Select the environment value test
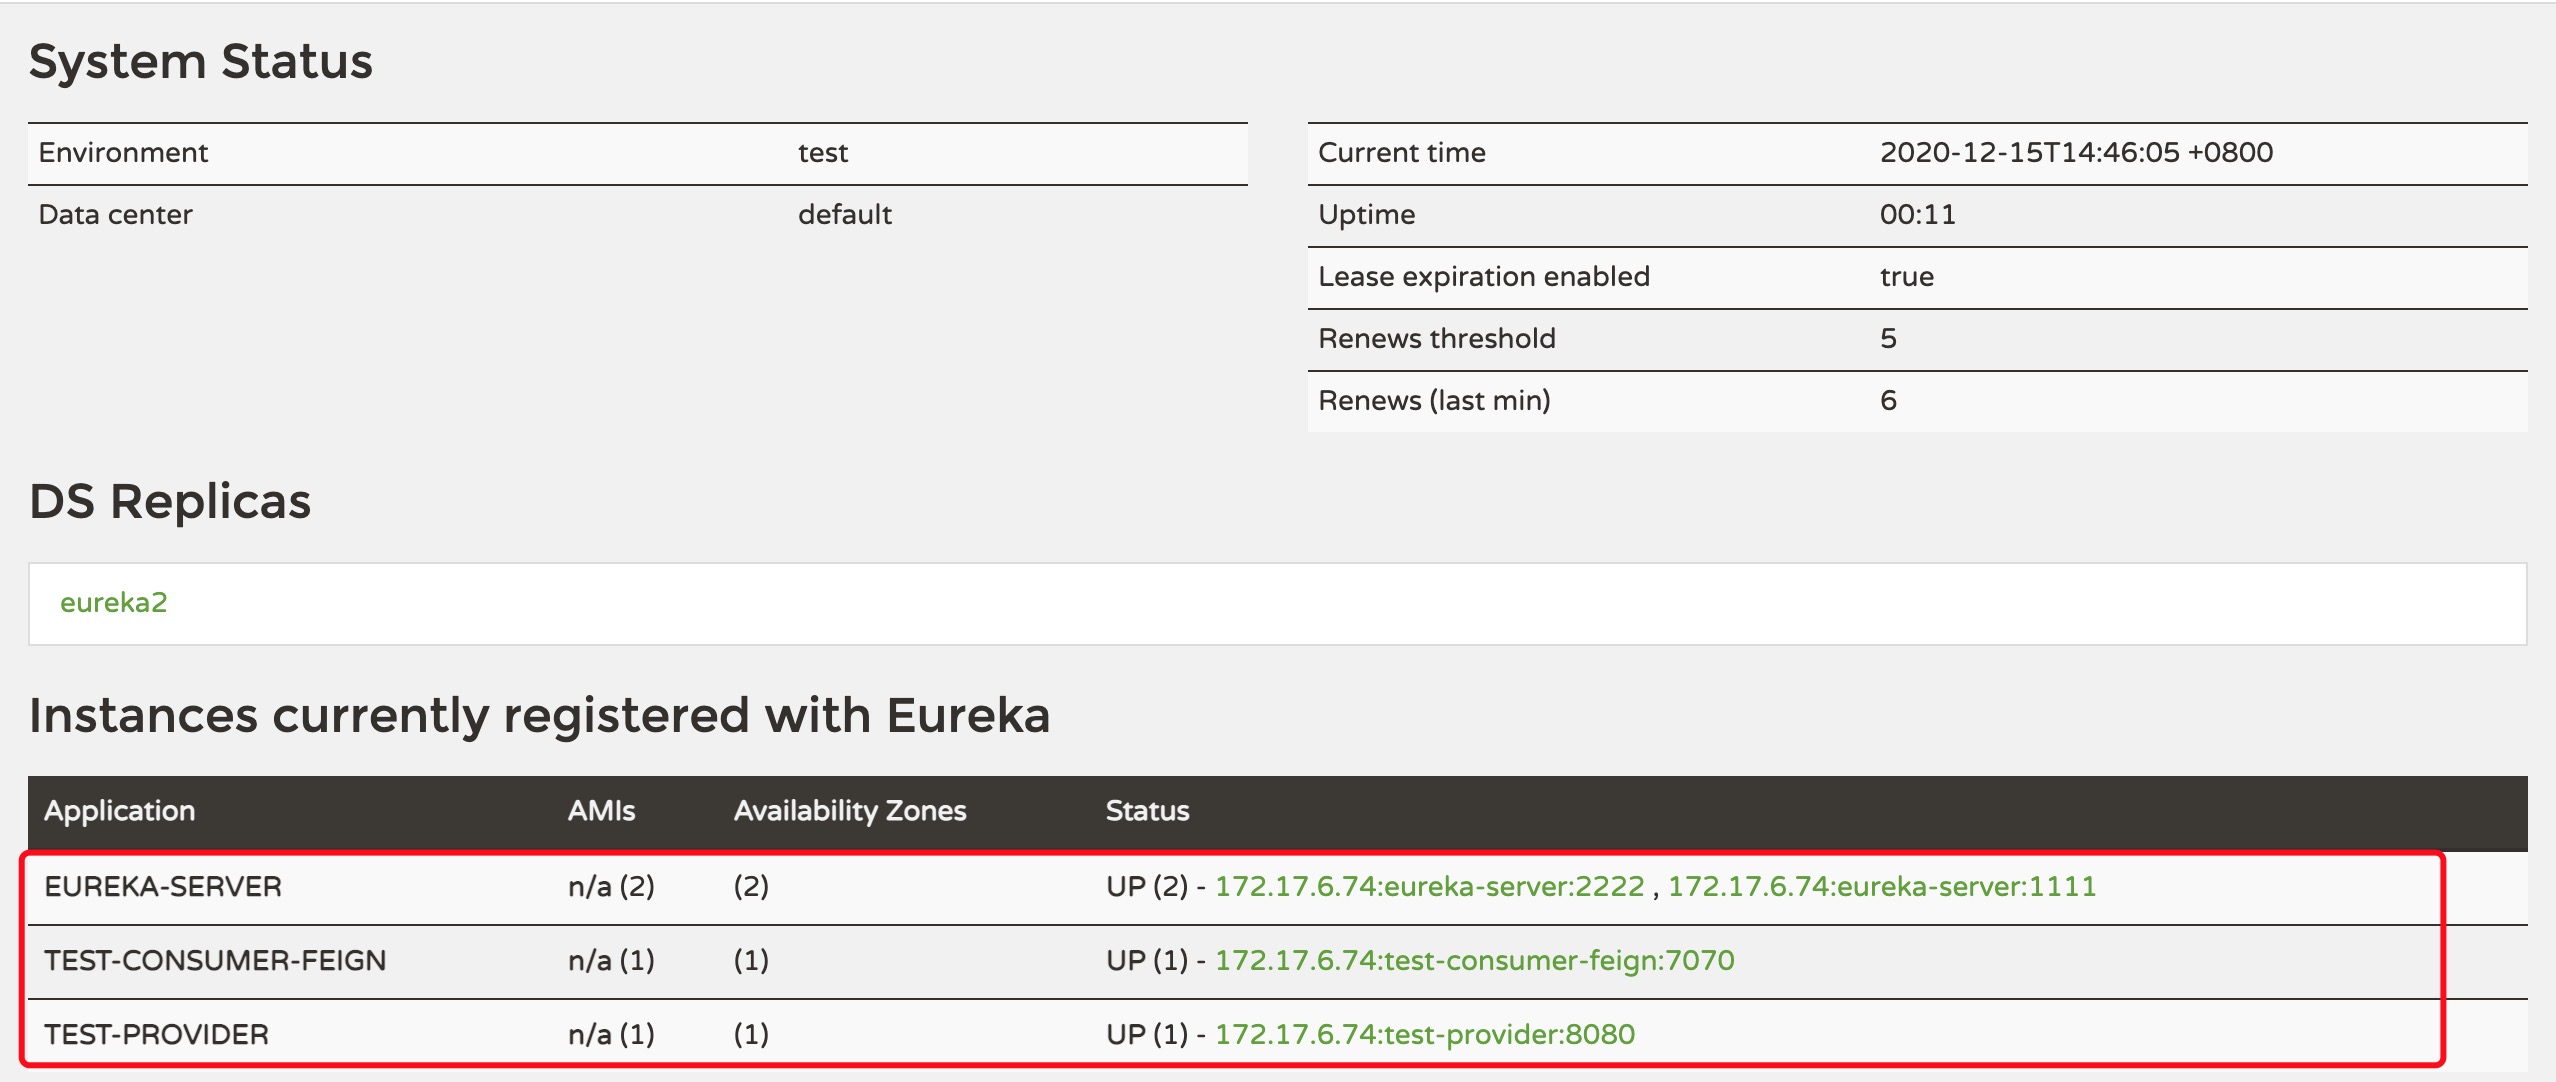The height and width of the screenshot is (1082, 2556). click(x=822, y=152)
